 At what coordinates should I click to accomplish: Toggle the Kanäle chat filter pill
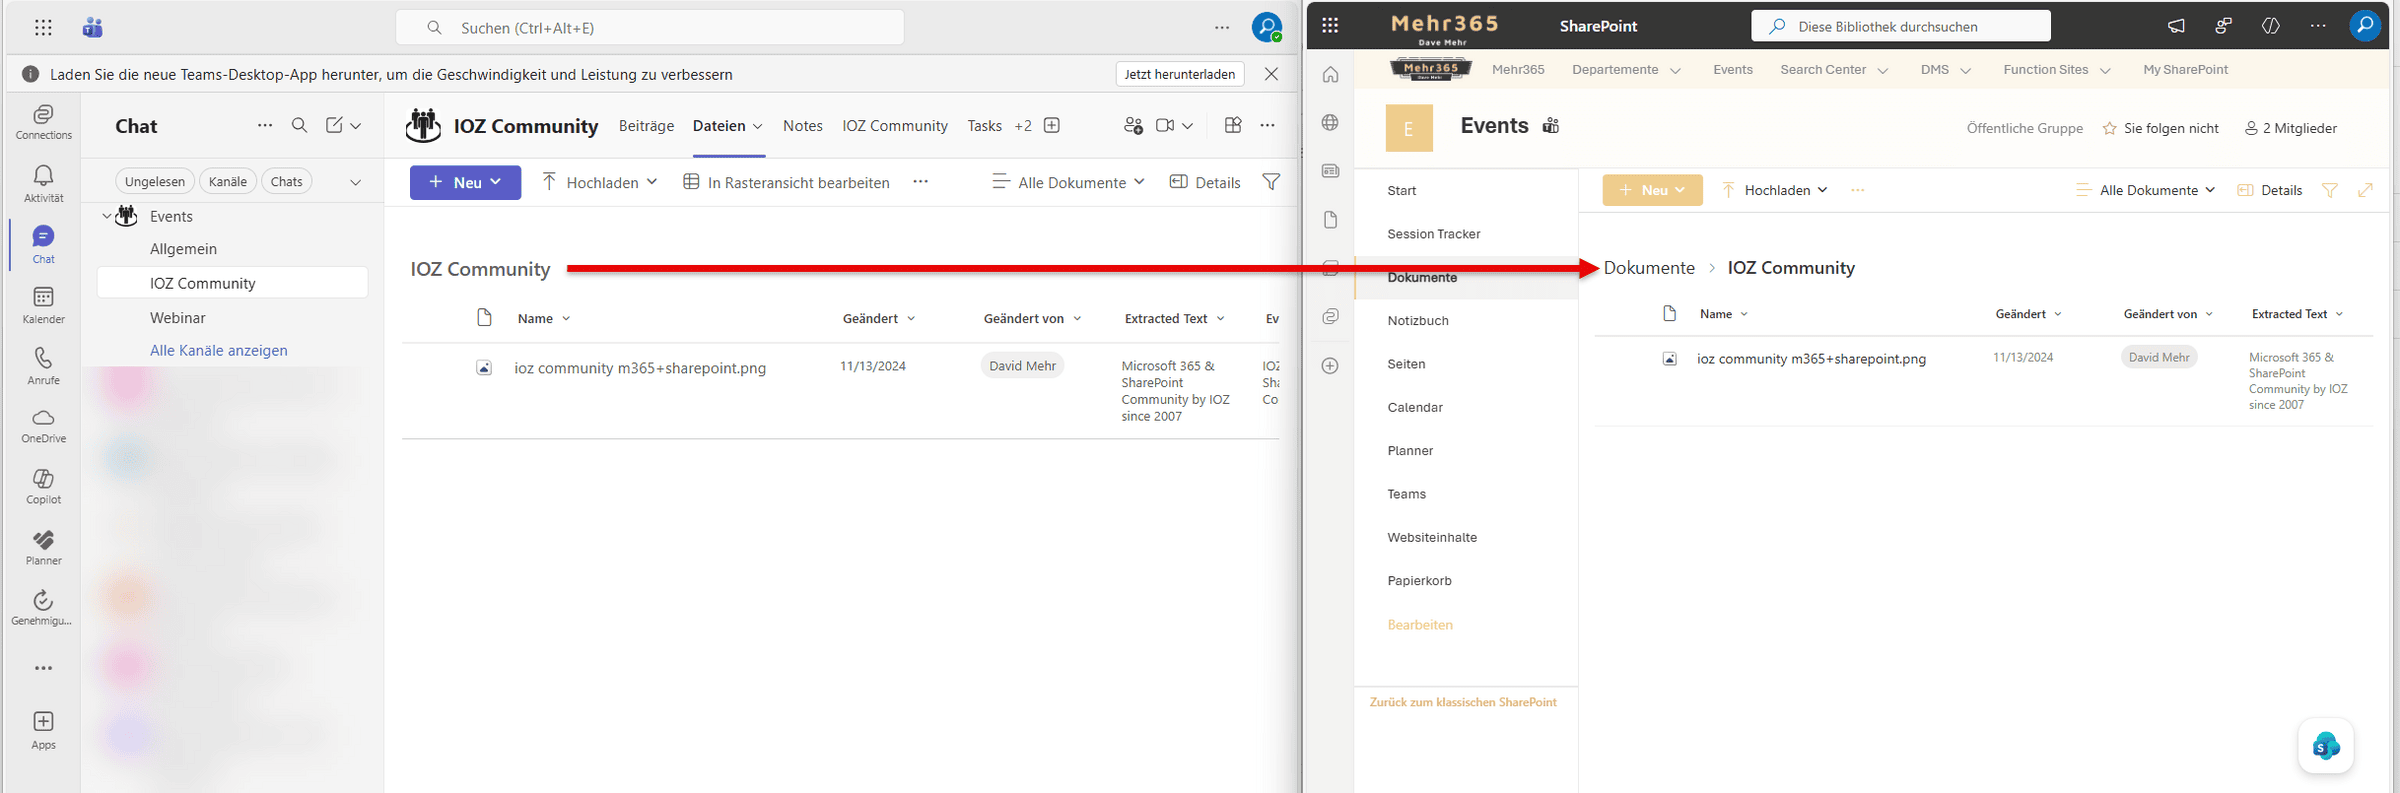point(227,181)
